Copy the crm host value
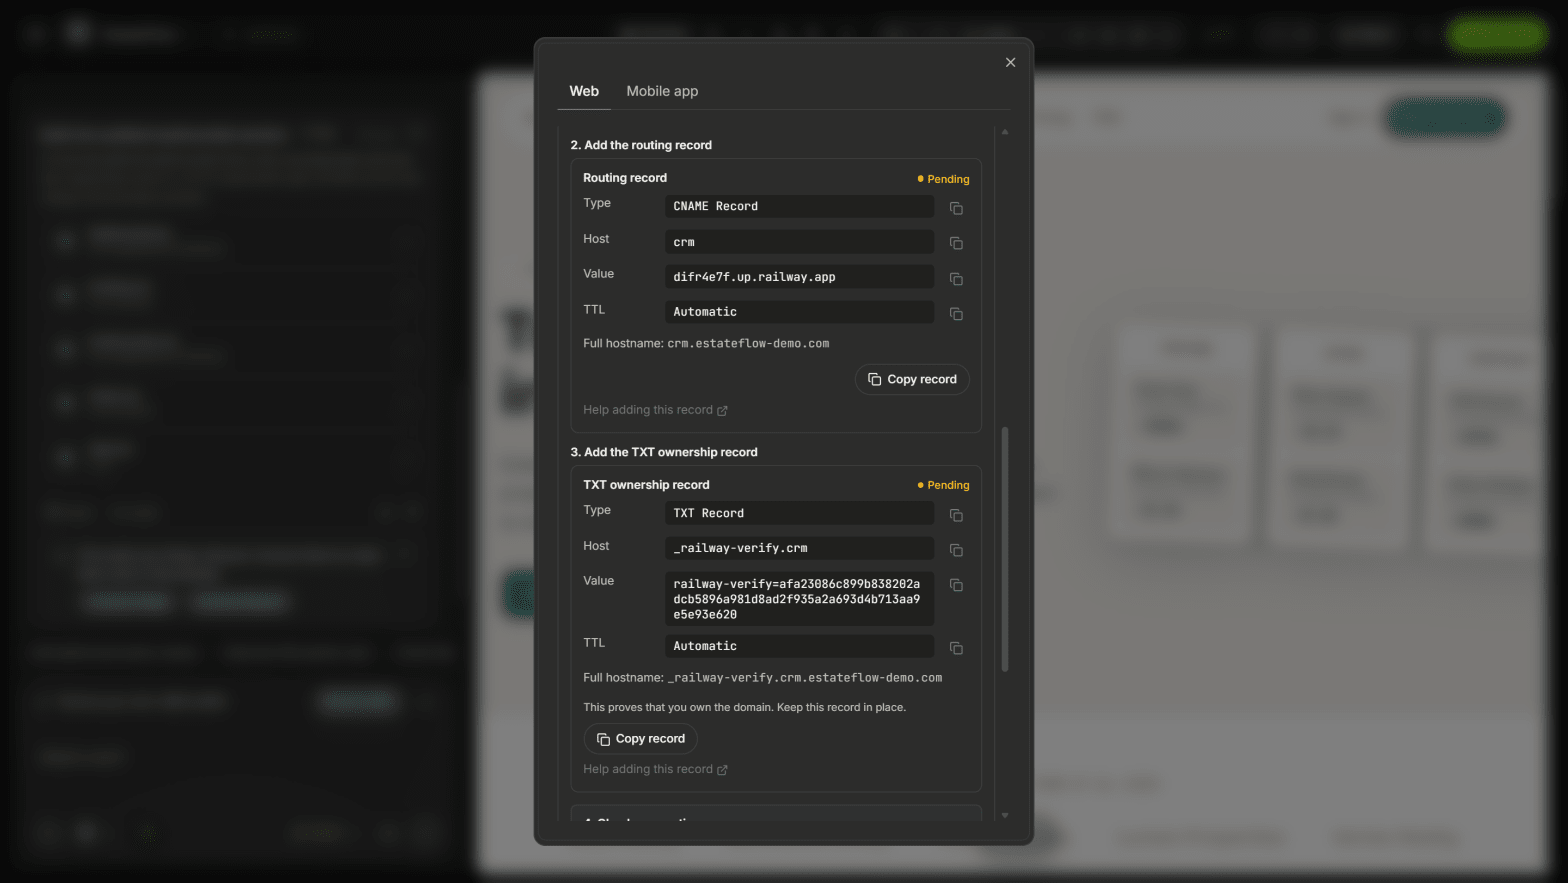Viewport: 1568px width, 883px height. pyautogui.click(x=956, y=243)
